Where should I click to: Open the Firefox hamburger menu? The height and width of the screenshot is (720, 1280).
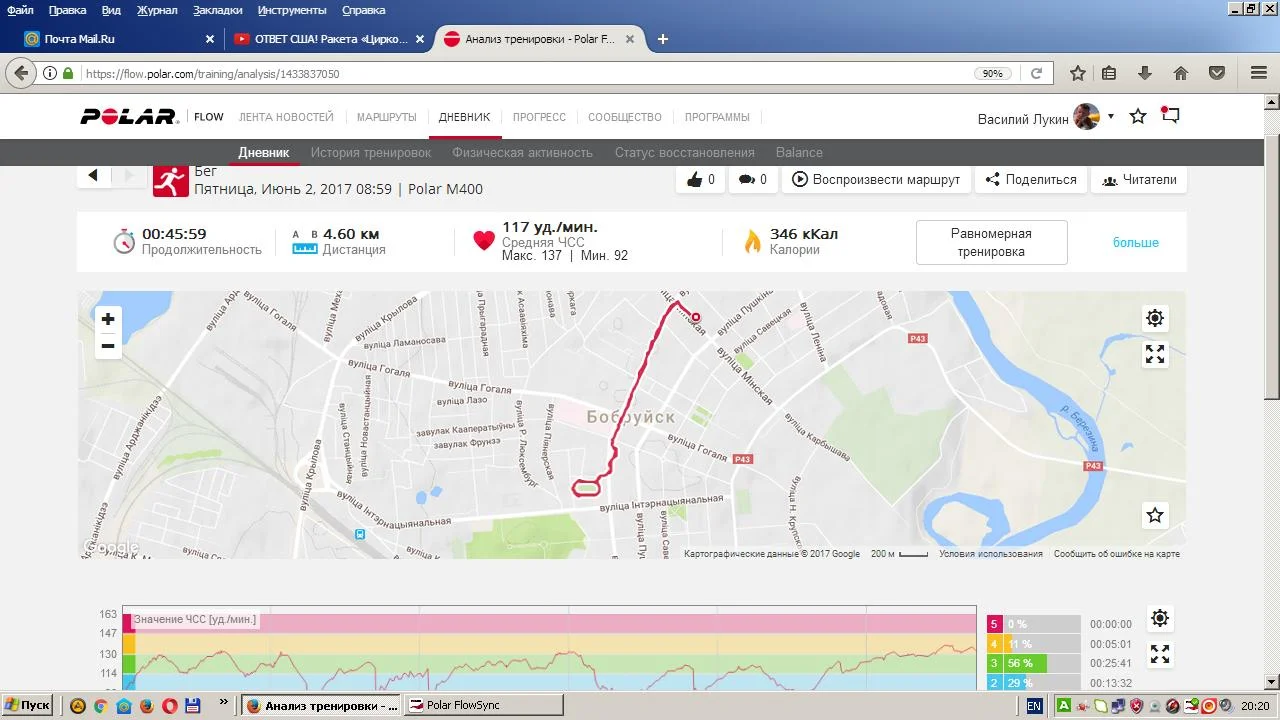pos(1259,73)
